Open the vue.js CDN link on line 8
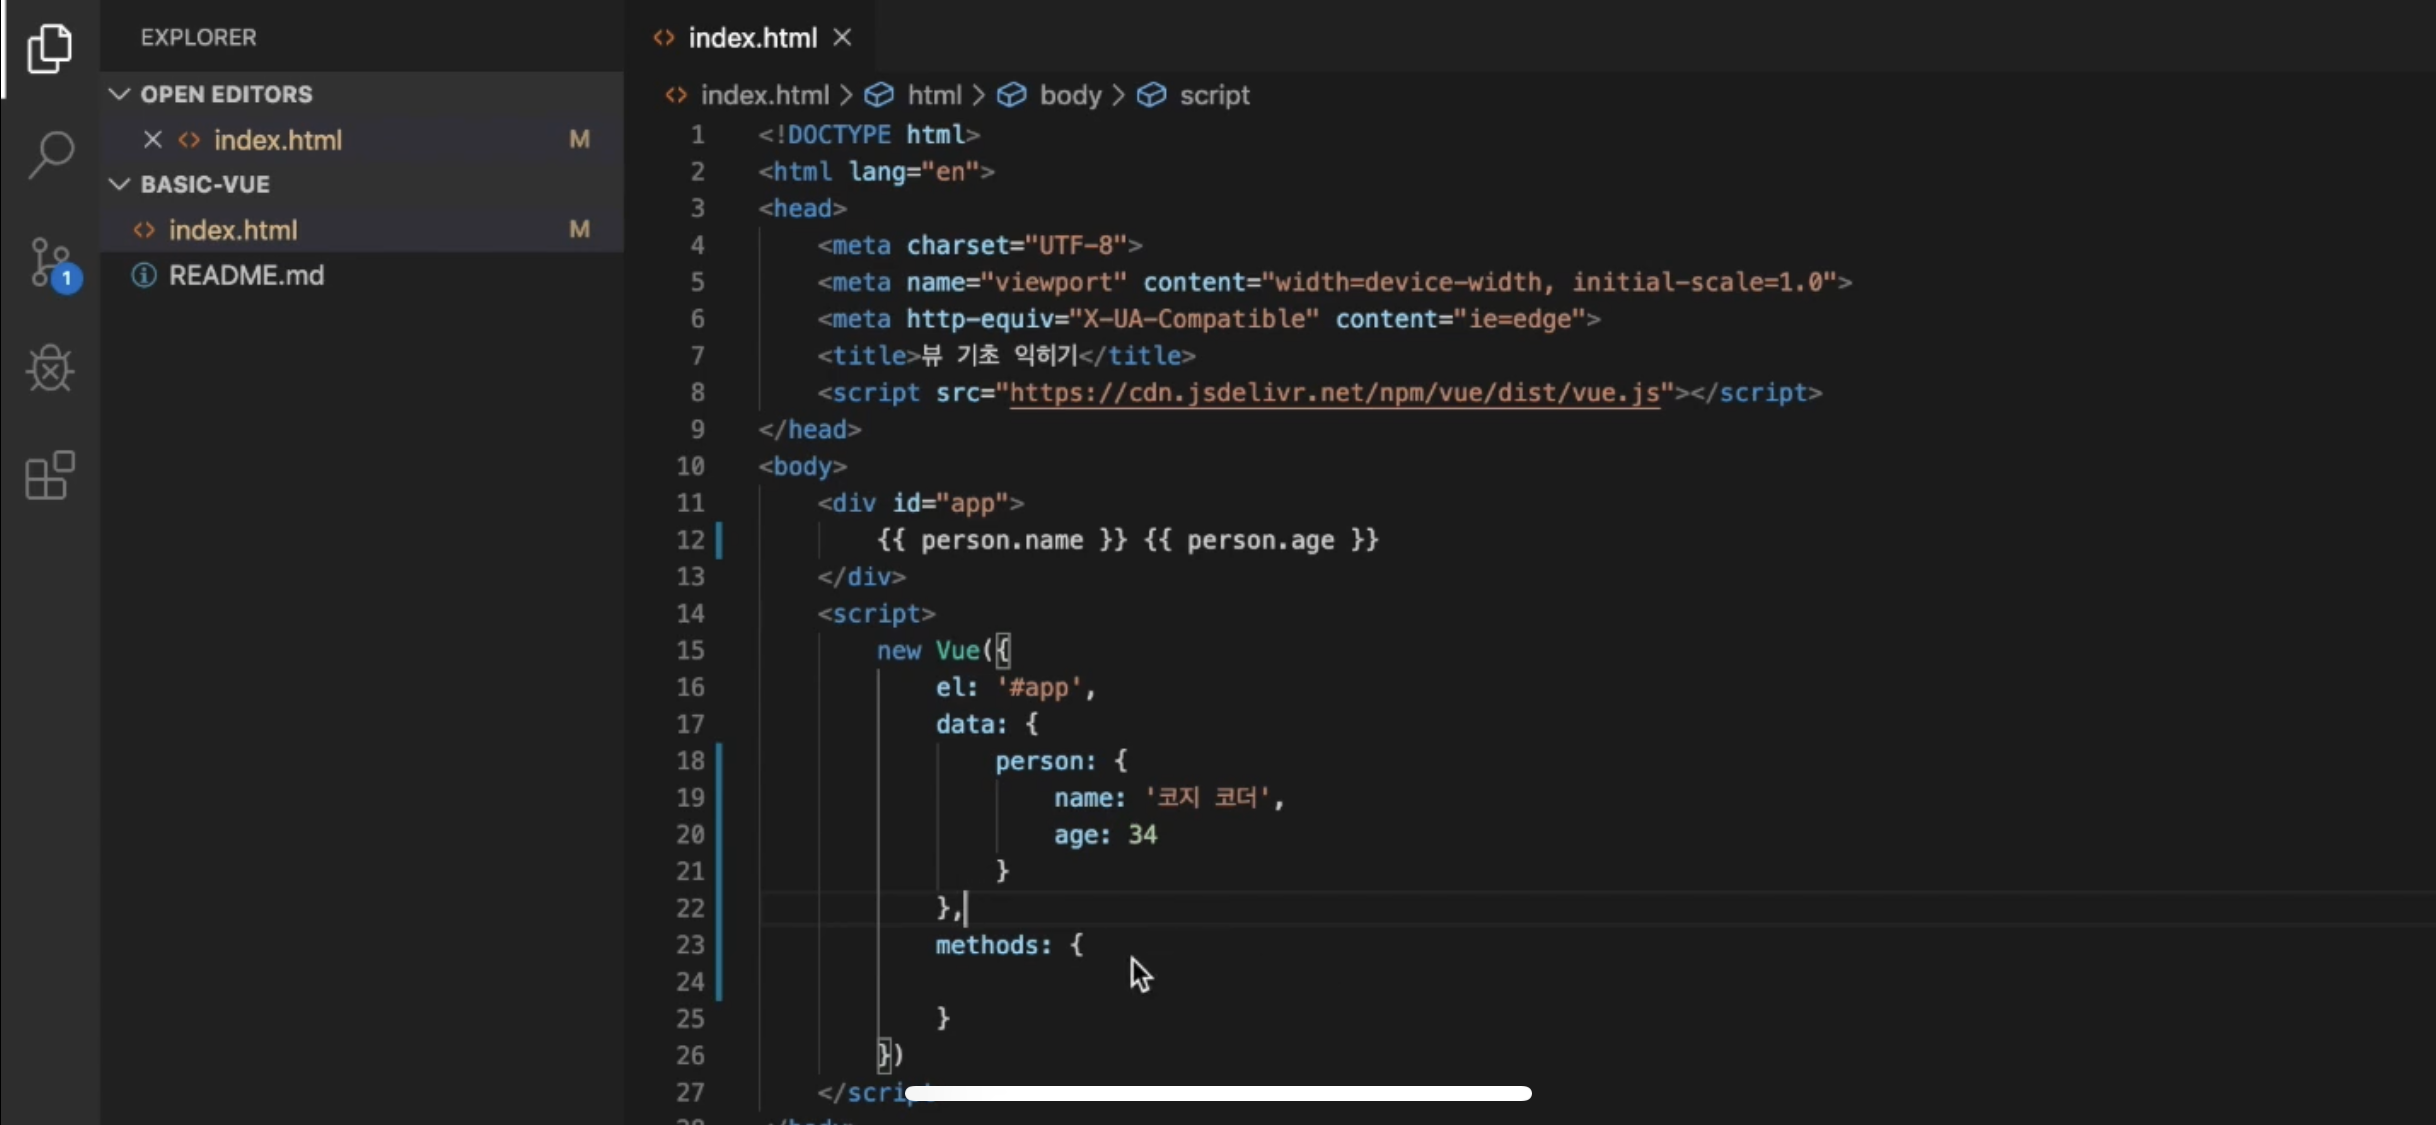Screen dimensions: 2436x1125 click(1334, 393)
